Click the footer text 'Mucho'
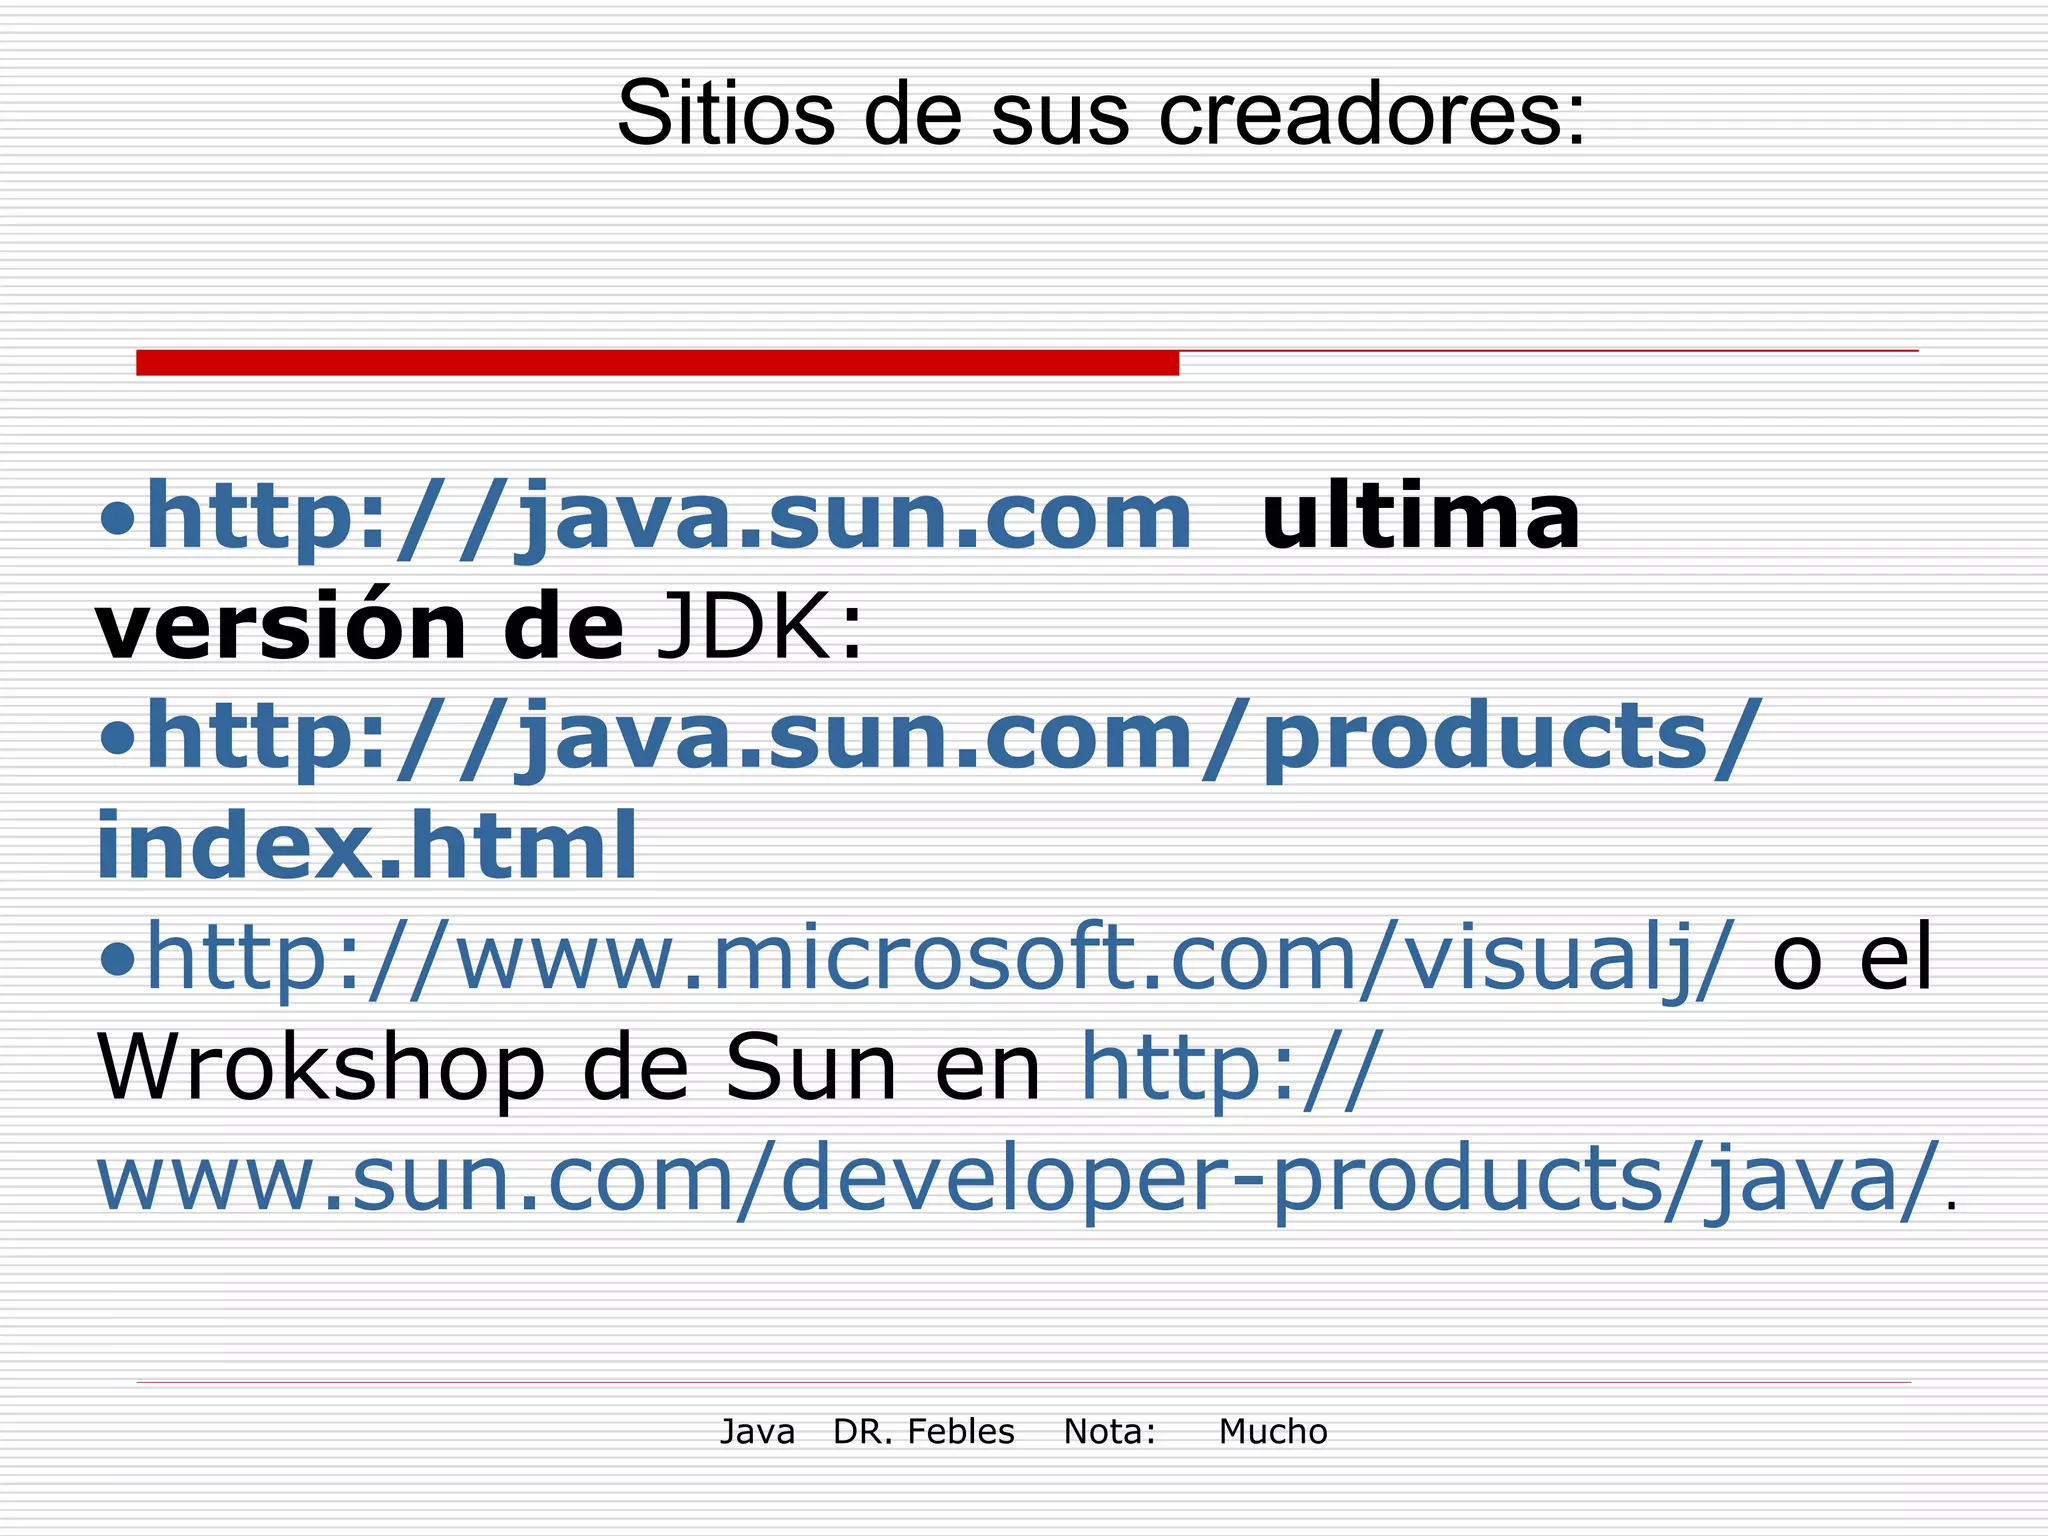Screen dimensions: 2048x1536 pyautogui.click(x=1272, y=1432)
